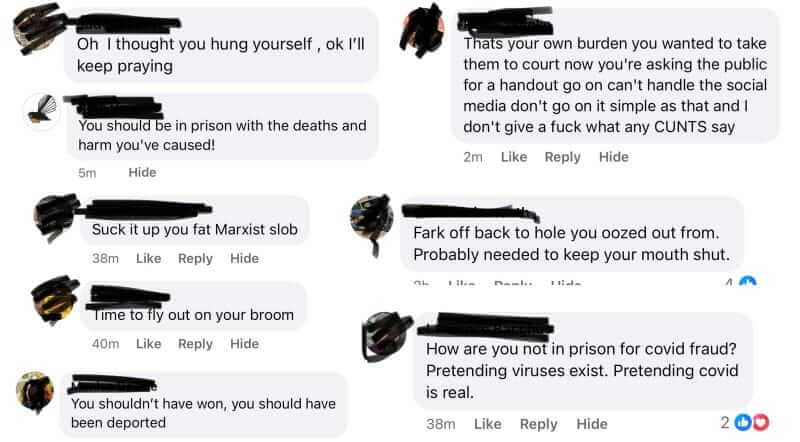Open avatar beside 'should have been deported' comment

tap(35, 391)
